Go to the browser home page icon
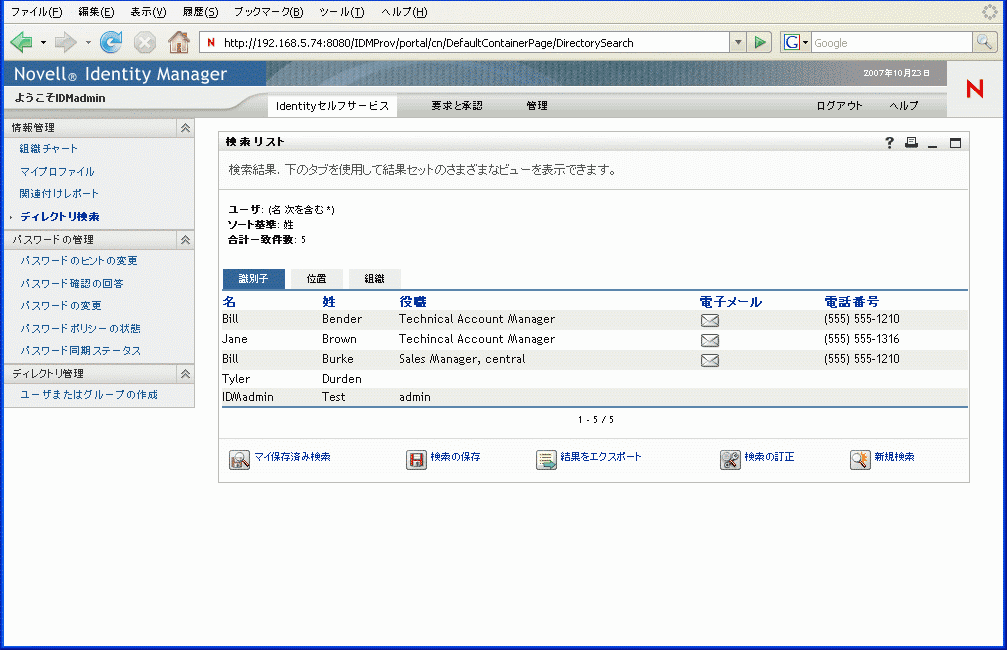Screen dimensions: 1007x650 (179, 42)
